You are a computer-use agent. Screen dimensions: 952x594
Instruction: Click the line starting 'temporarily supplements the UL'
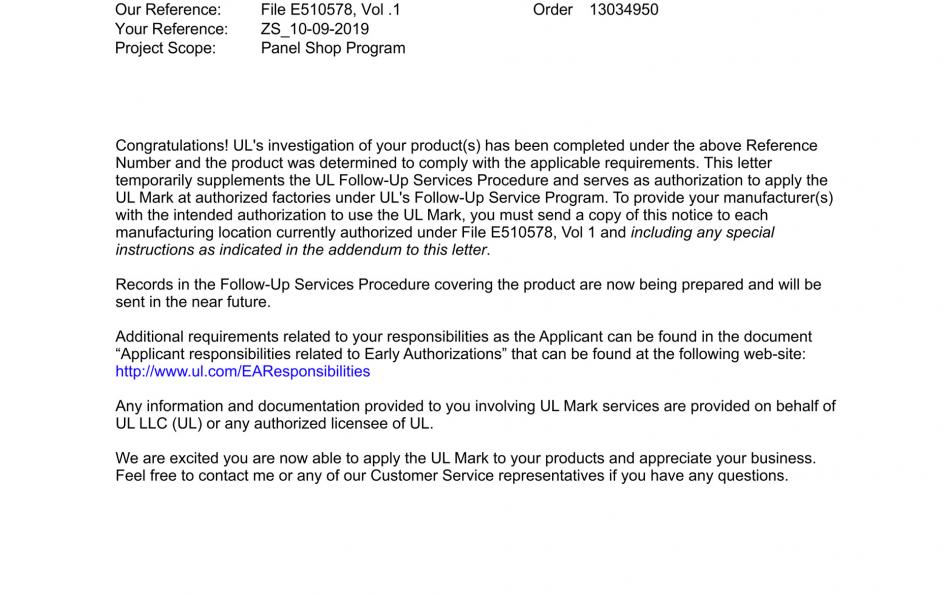471,180
